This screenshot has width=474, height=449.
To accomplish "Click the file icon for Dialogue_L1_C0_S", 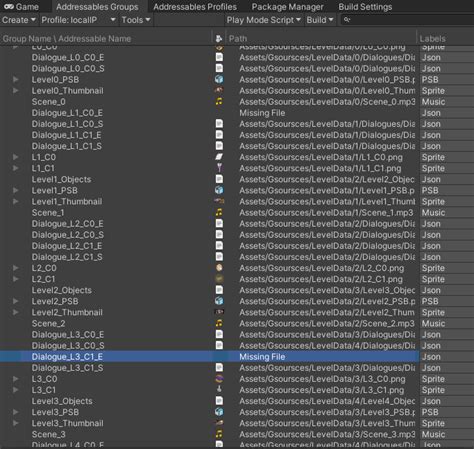I will tap(219, 124).
